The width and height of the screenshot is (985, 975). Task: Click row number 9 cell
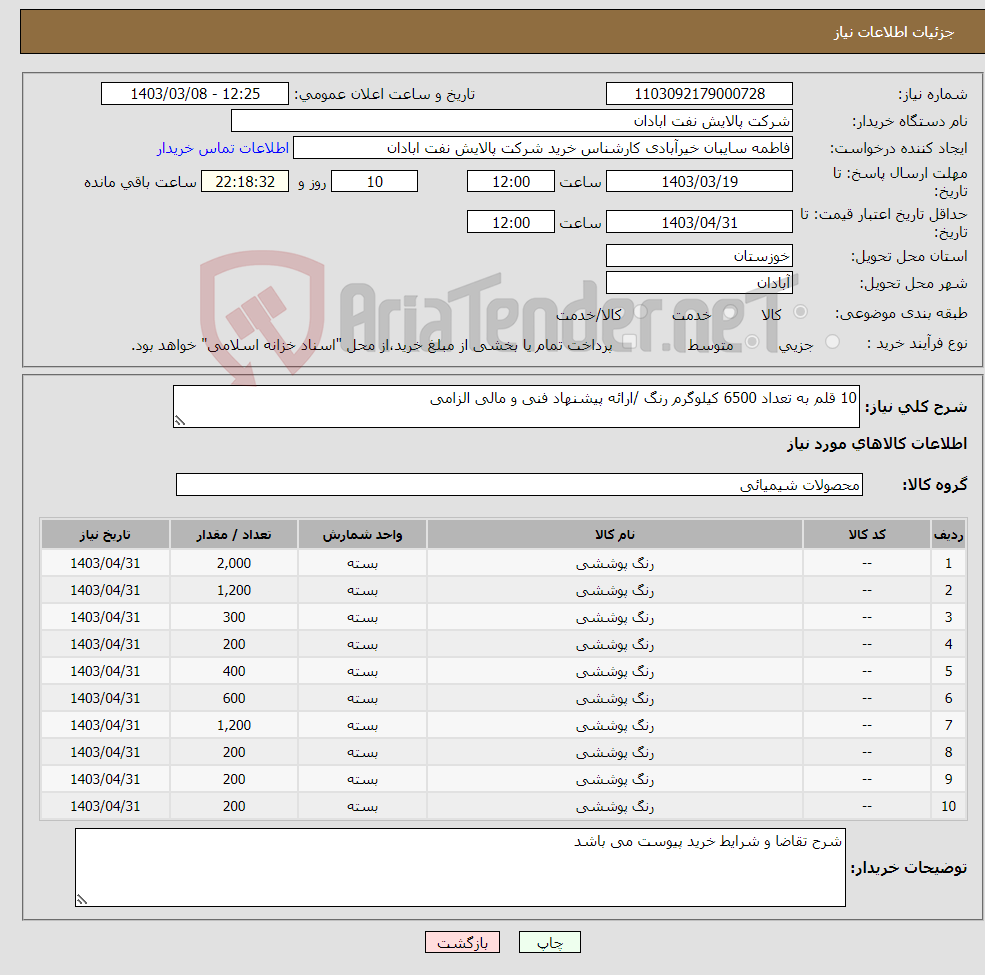coord(948,780)
